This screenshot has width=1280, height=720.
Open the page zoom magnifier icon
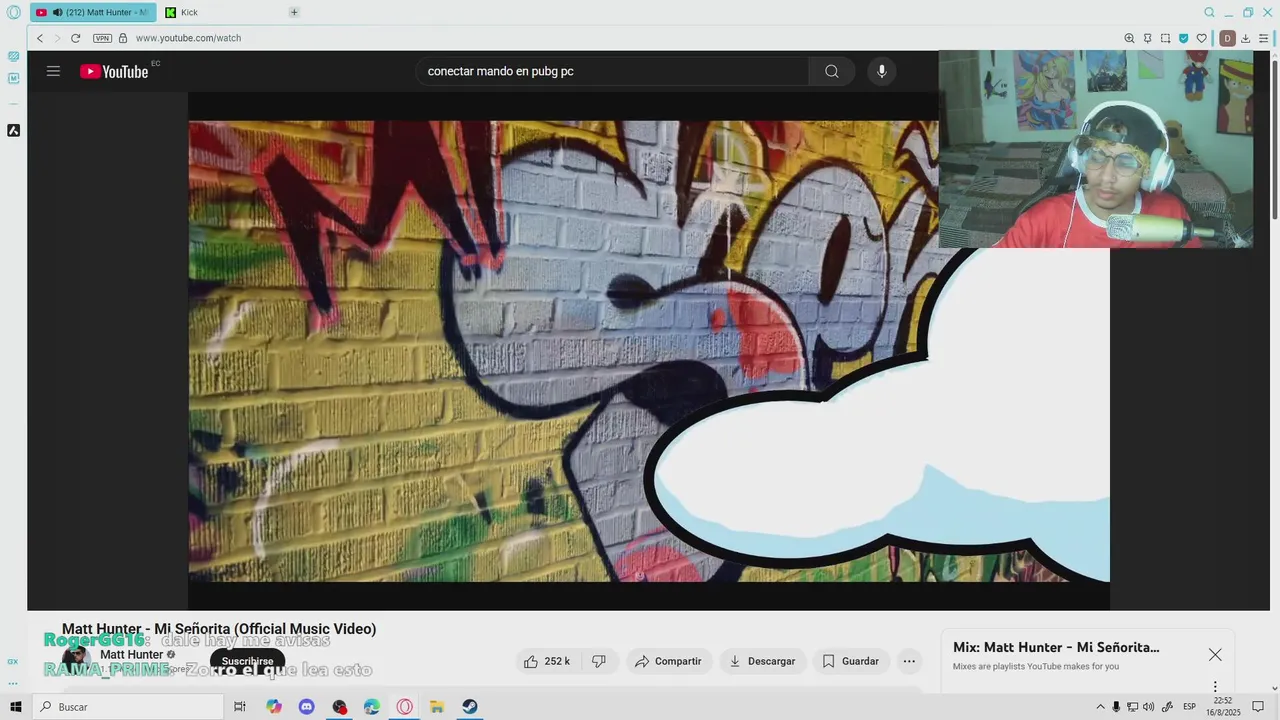tap(1129, 38)
